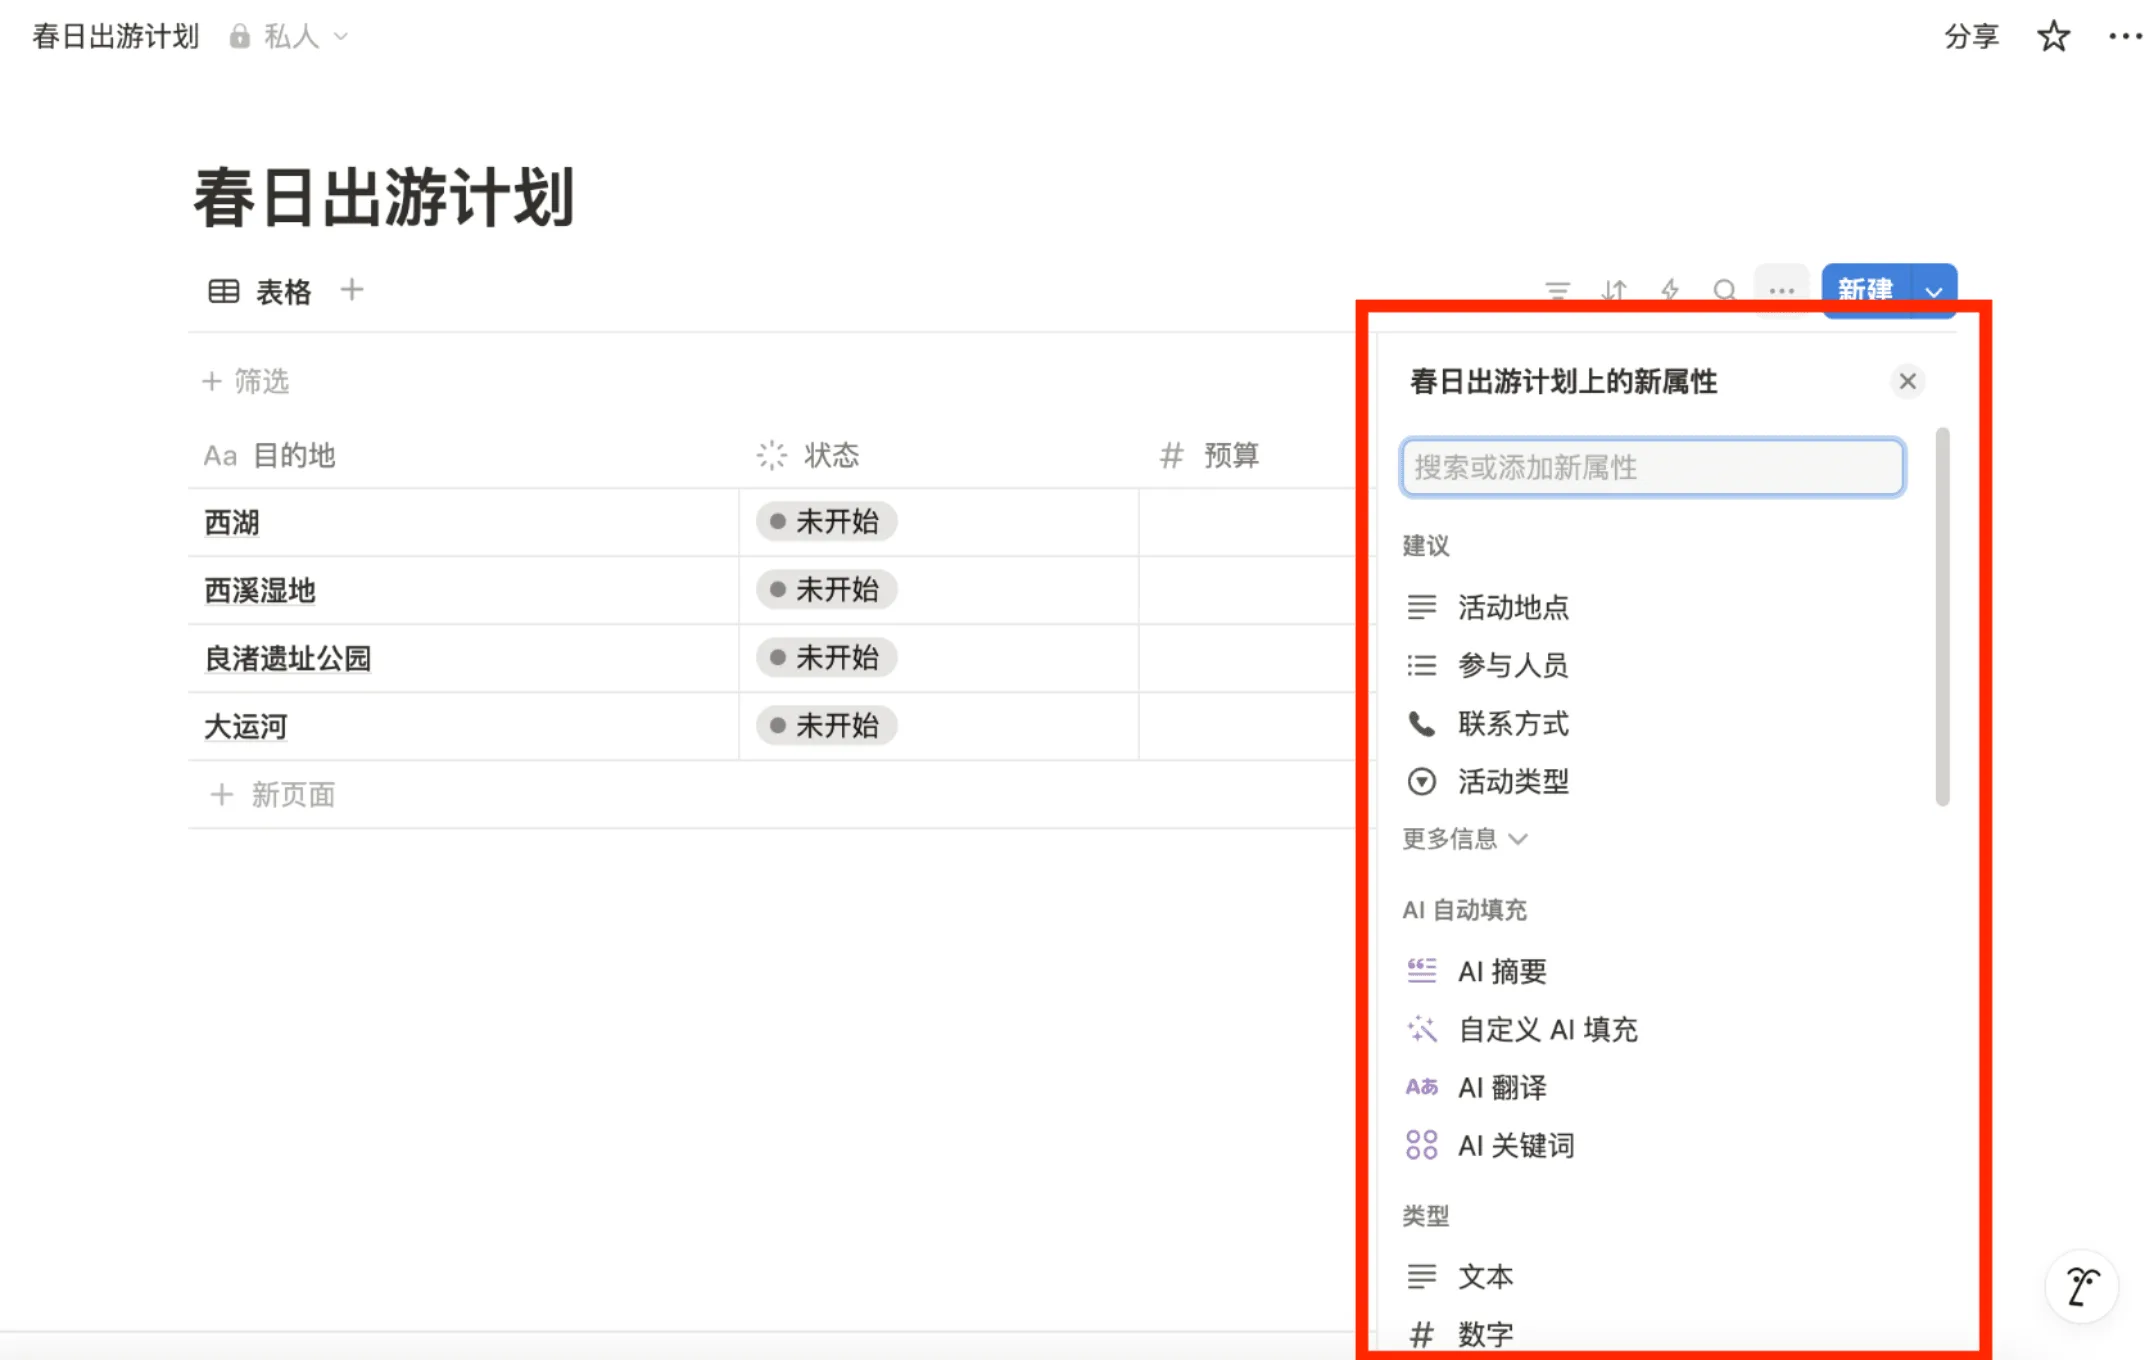Open the 大运河 row
The height and width of the screenshot is (1360, 2154).
click(x=246, y=727)
